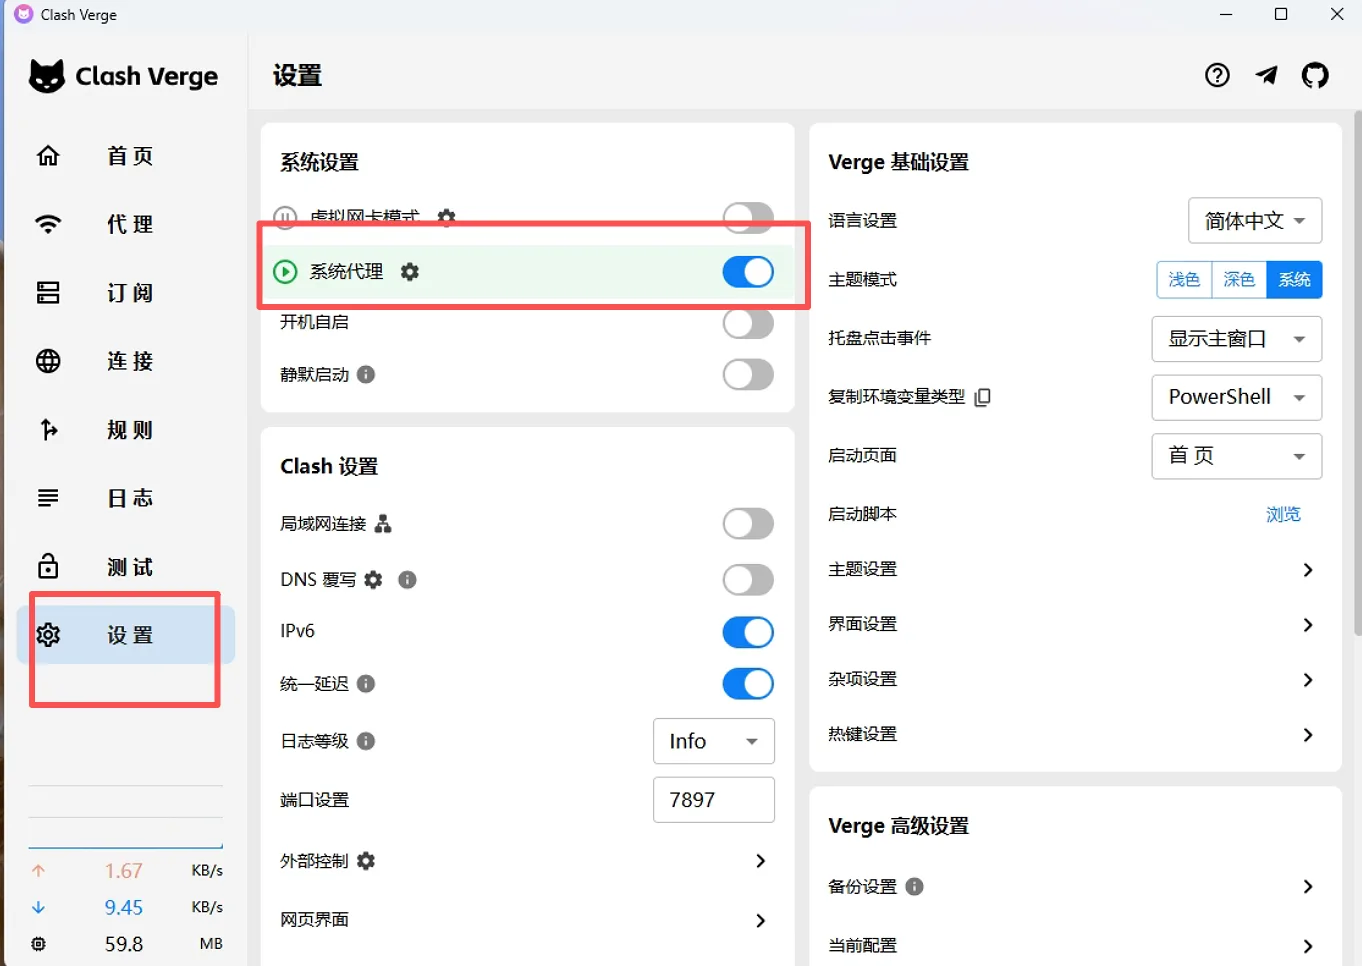The width and height of the screenshot is (1362, 966).
Task: Enable the 静默启动 switch
Action: [x=748, y=375]
